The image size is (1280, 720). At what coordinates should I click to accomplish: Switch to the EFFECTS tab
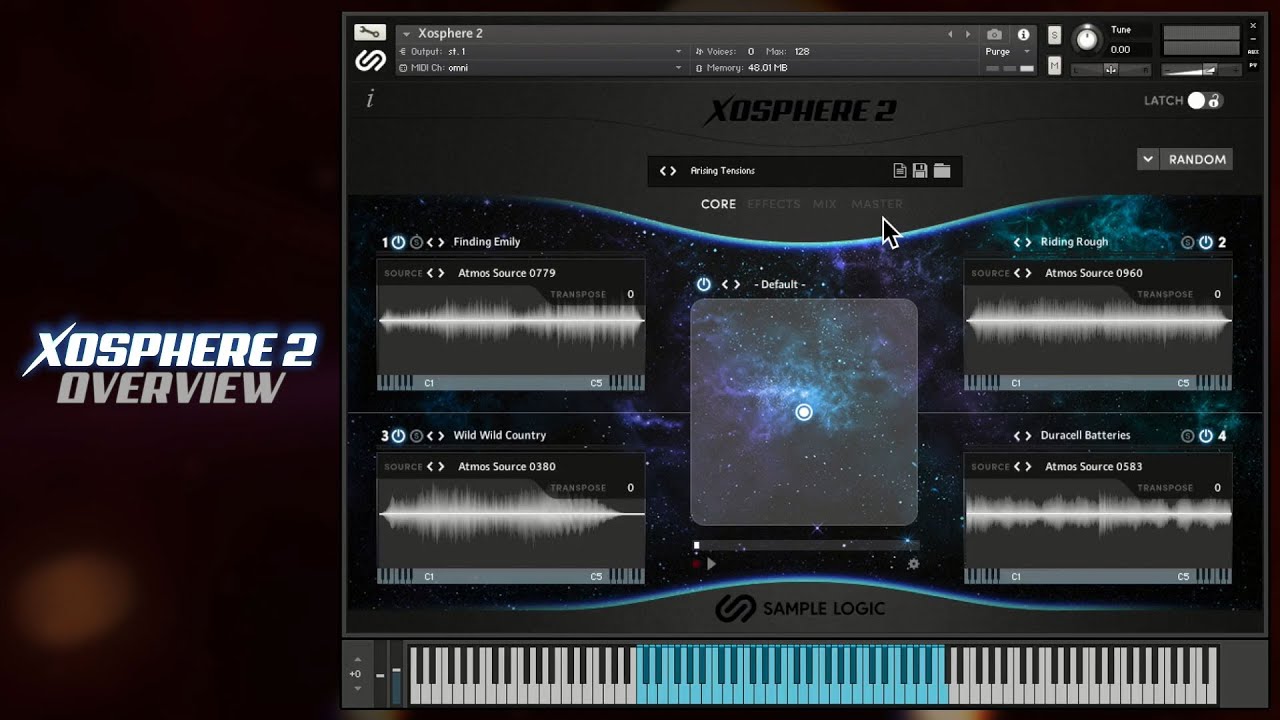pos(774,204)
